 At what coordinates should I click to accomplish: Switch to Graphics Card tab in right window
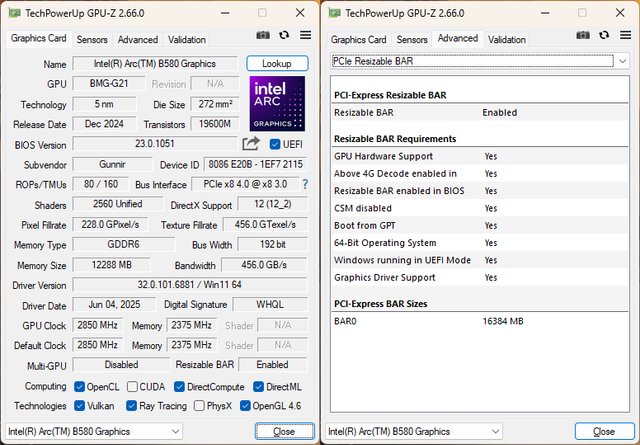pyautogui.click(x=359, y=40)
